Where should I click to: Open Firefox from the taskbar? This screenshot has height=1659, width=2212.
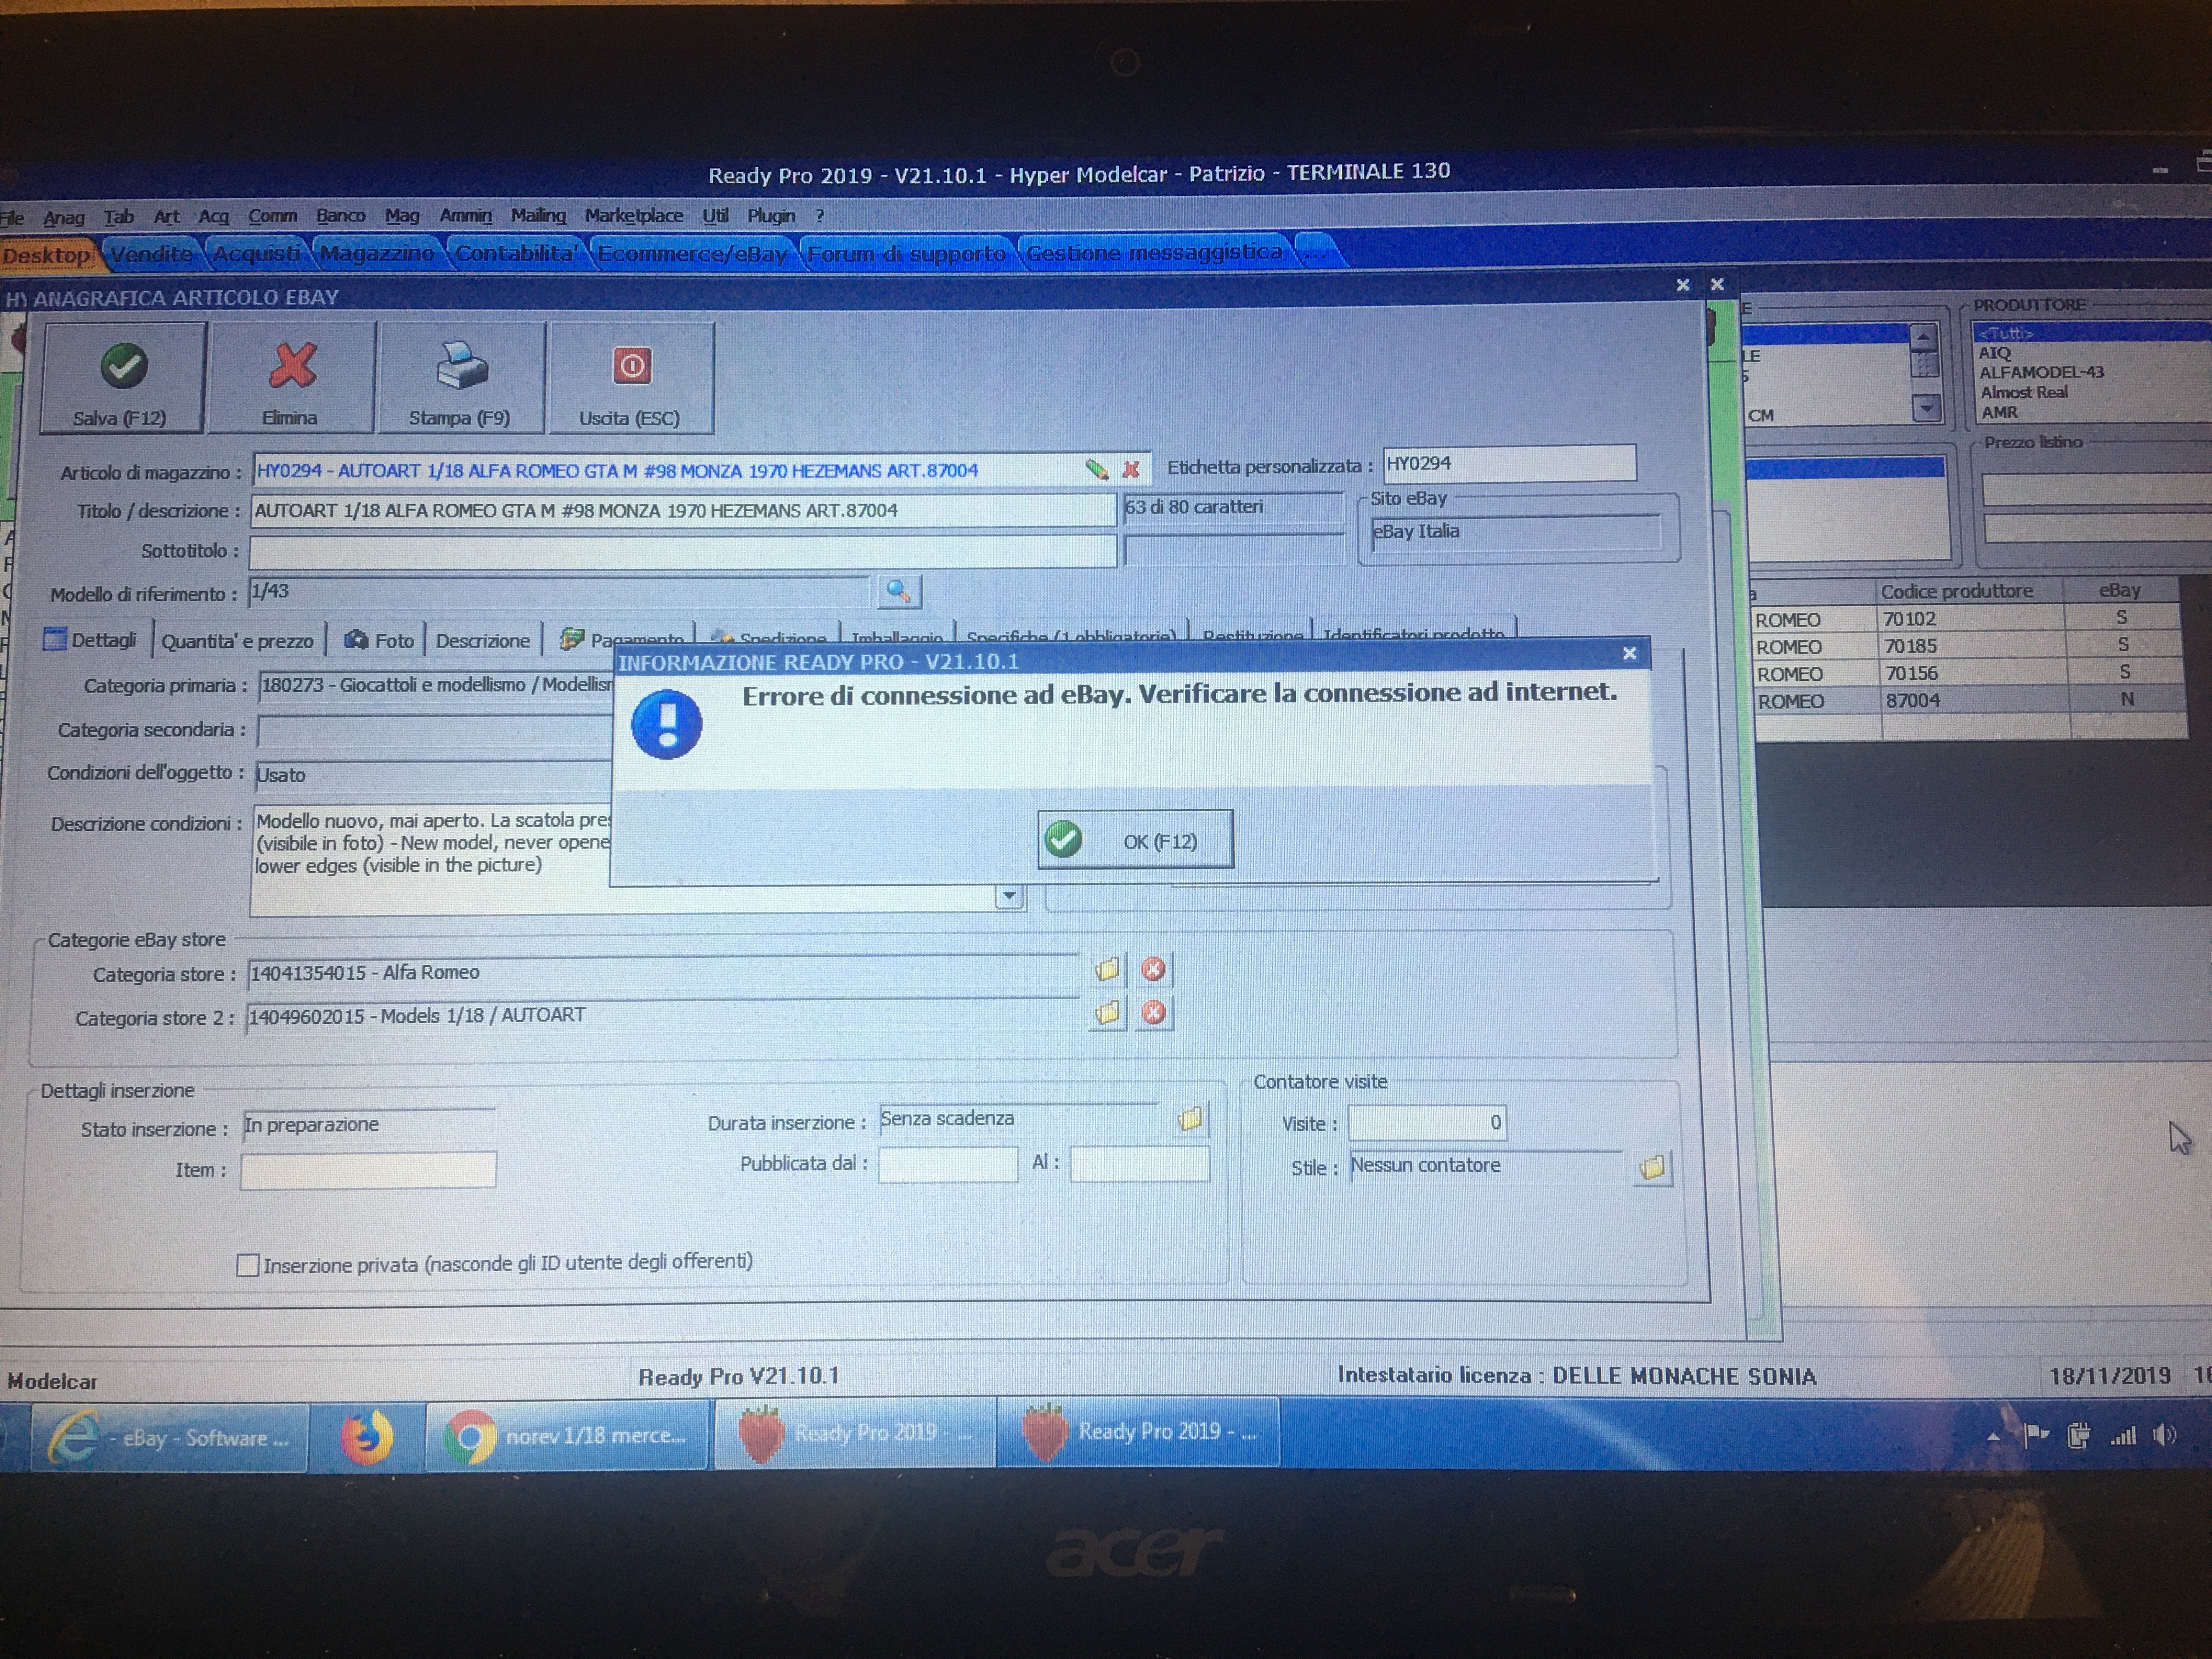coord(367,1437)
